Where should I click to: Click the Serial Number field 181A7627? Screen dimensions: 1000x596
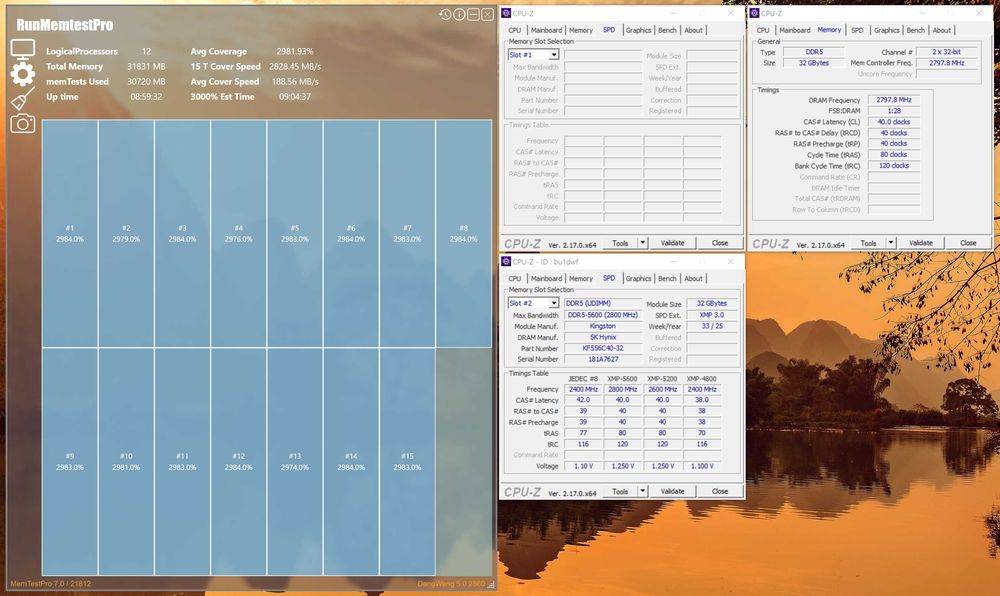pyautogui.click(x=603, y=360)
